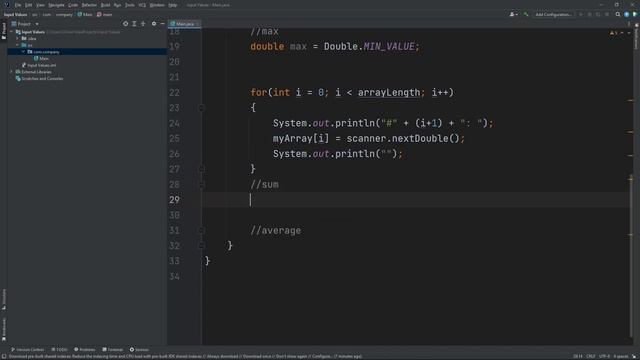Toggle the Project side tool window
The width and height of the screenshot is (640, 360).
[4, 31]
